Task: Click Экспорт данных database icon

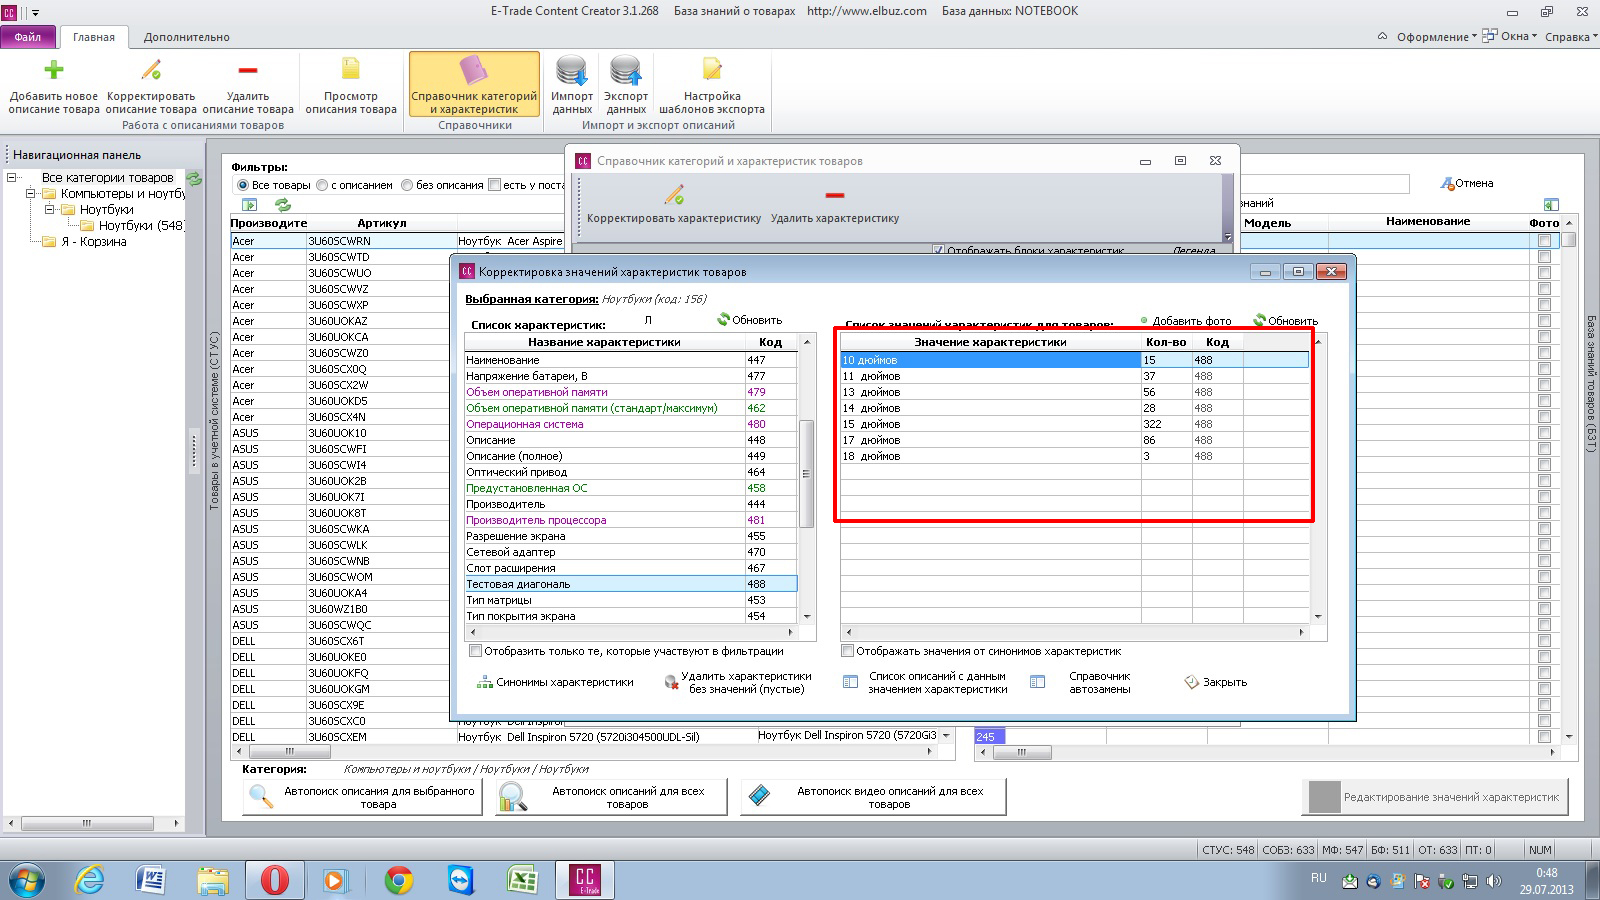Action: point(626,71)
